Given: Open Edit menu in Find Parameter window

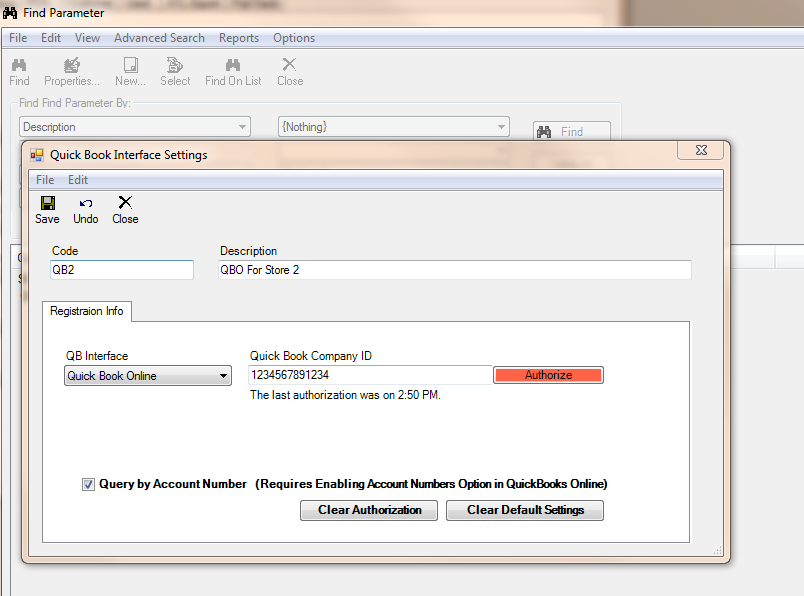Looking at the screenshot, I should click(x=51, y=38).
